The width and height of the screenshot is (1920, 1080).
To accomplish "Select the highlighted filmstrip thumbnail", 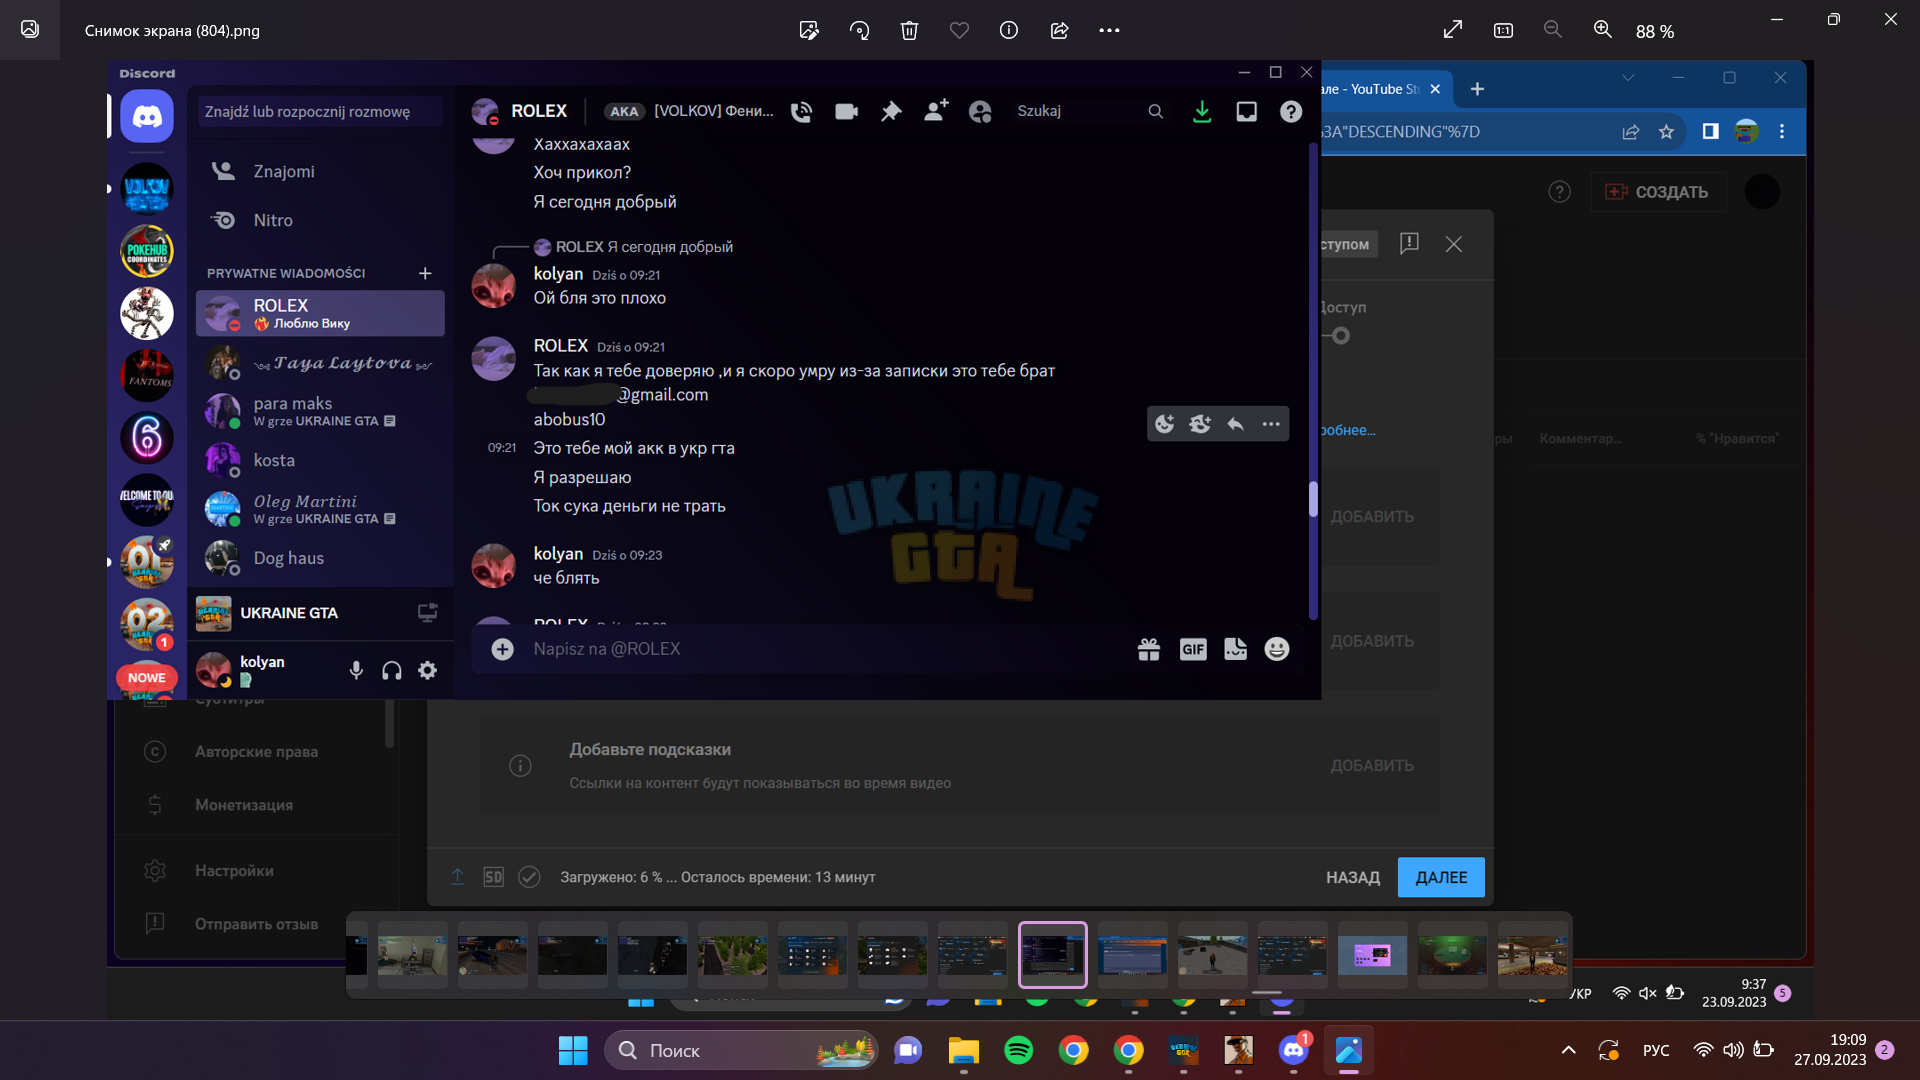I will point(1052,955).
